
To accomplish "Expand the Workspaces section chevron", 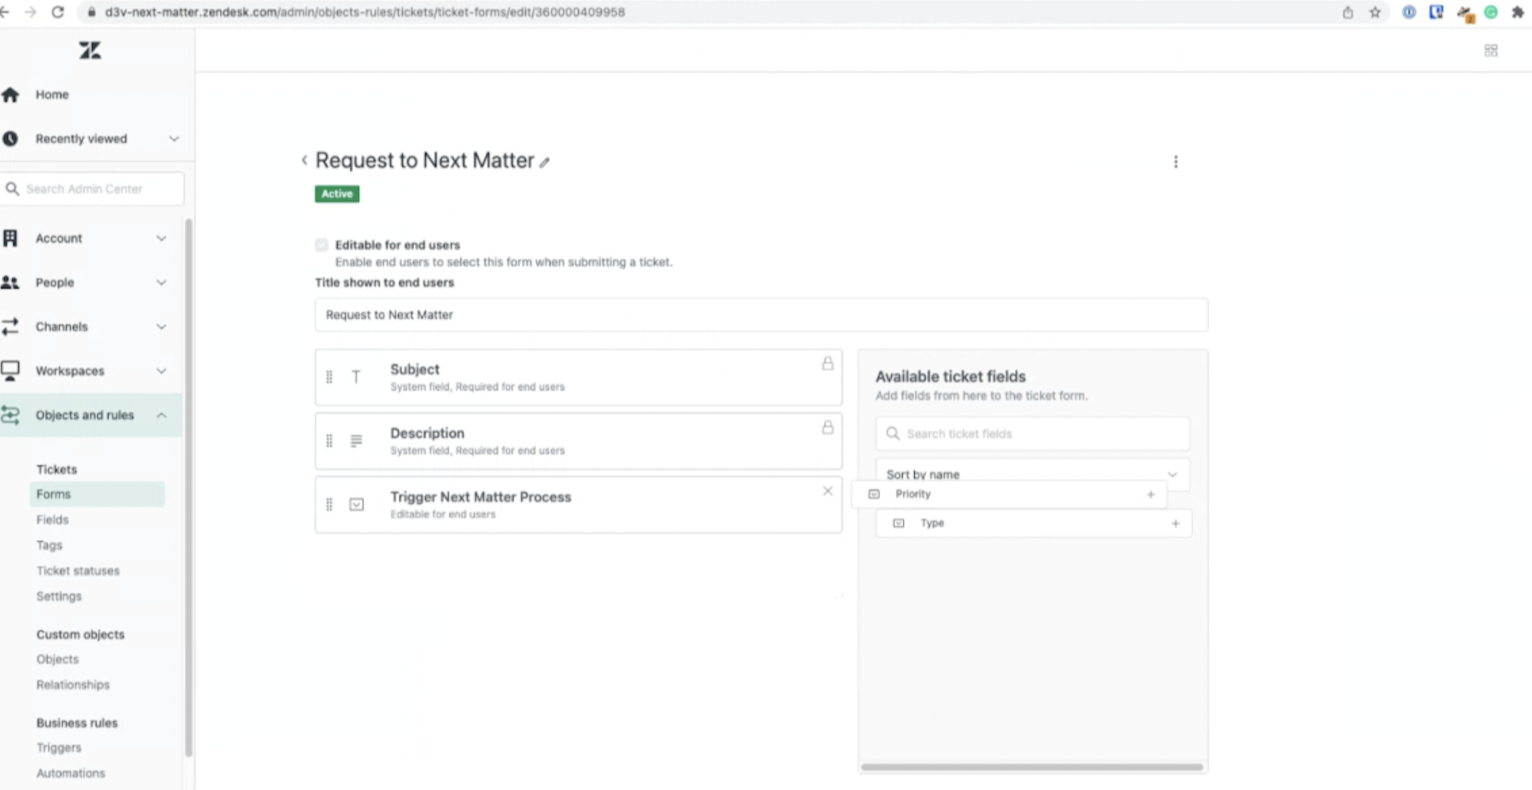I will click(161, 371).
